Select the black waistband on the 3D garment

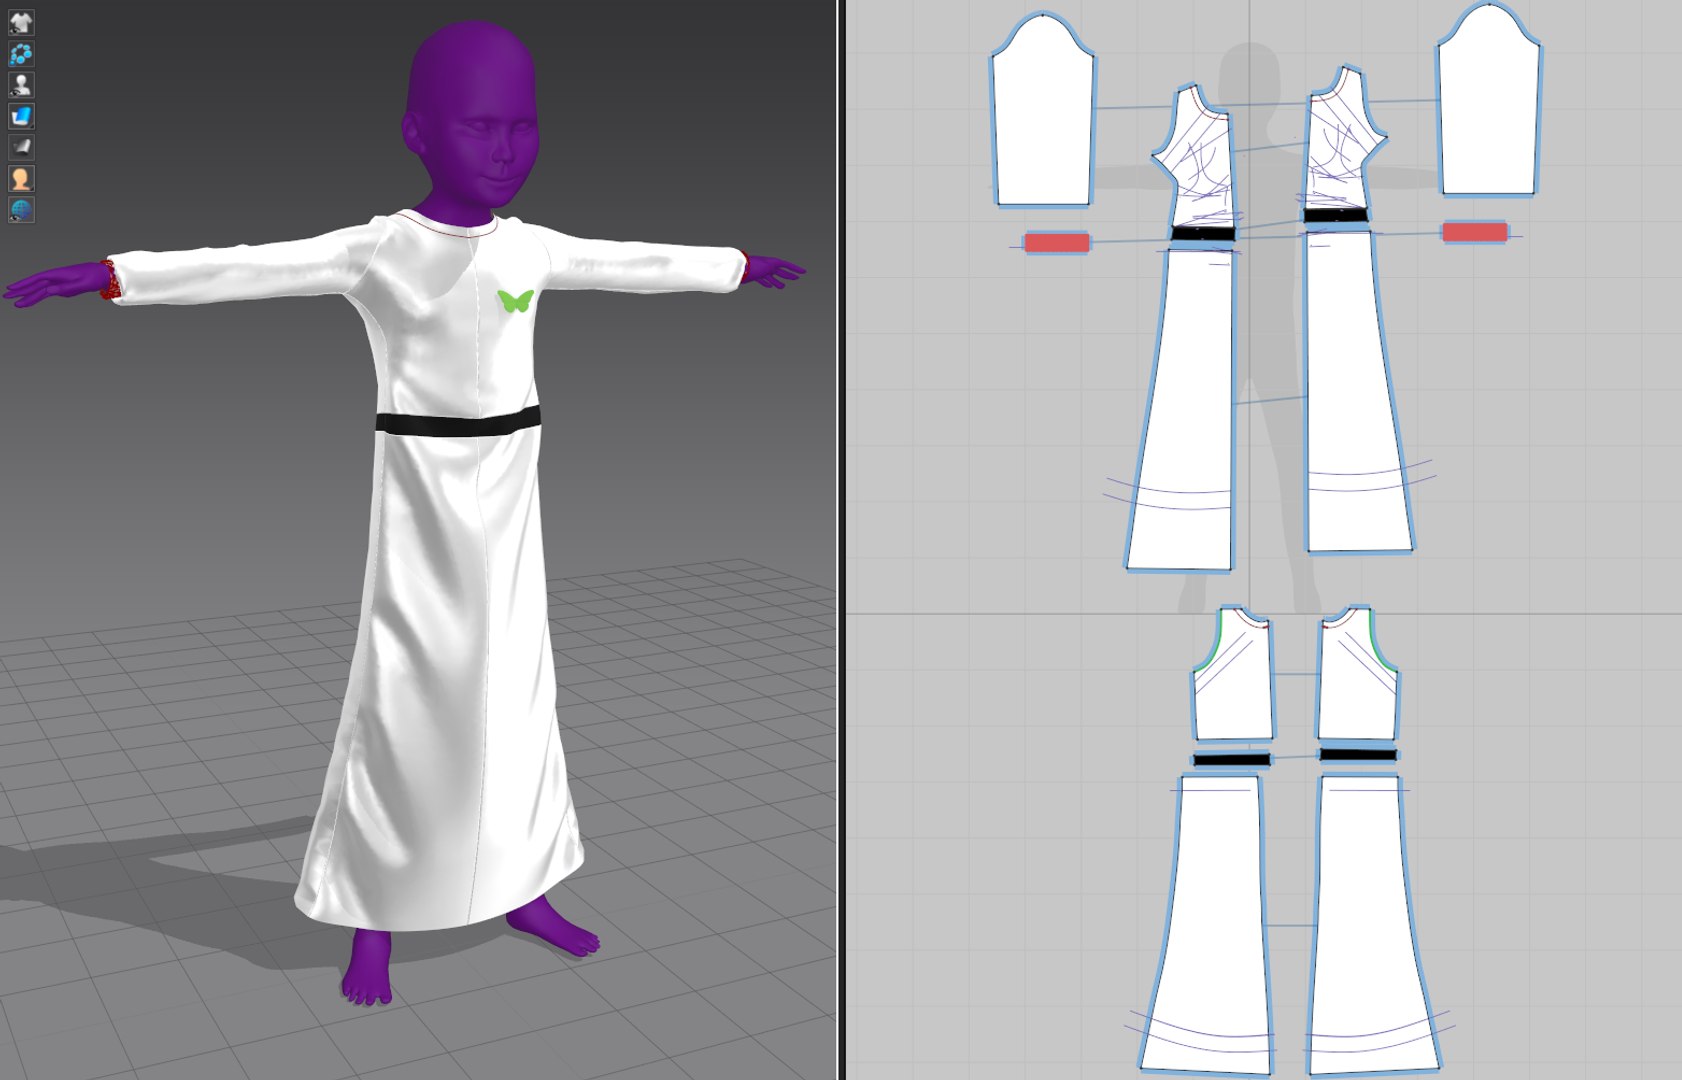pyautogui.click(x=458, y=421)
